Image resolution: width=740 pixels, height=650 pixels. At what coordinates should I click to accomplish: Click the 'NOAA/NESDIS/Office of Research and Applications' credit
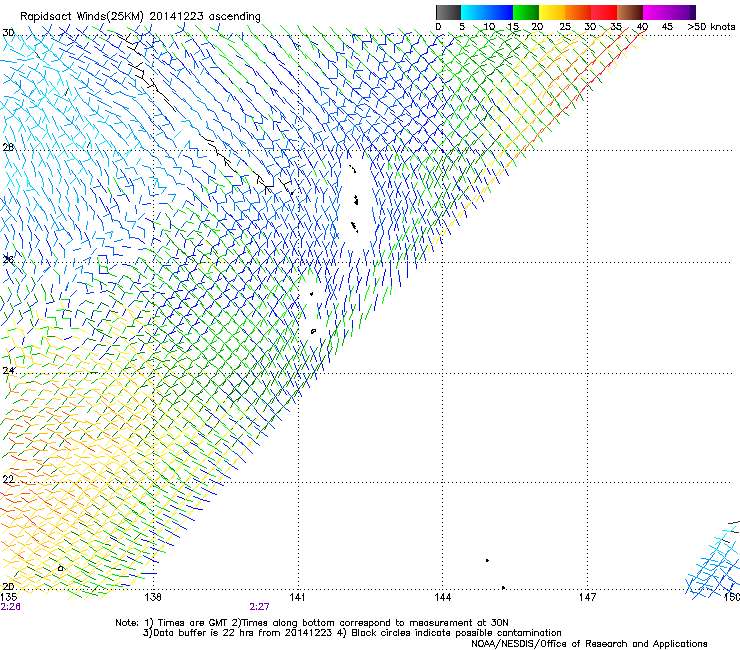pyautogui.click(x=589, y=644)
